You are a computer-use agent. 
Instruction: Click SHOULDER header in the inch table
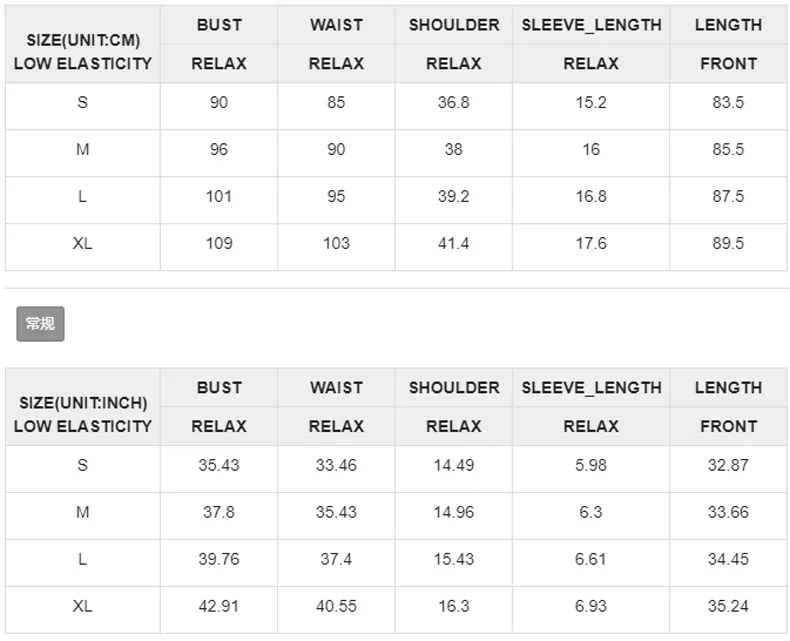pyautogui.click(x=454, y=388)
